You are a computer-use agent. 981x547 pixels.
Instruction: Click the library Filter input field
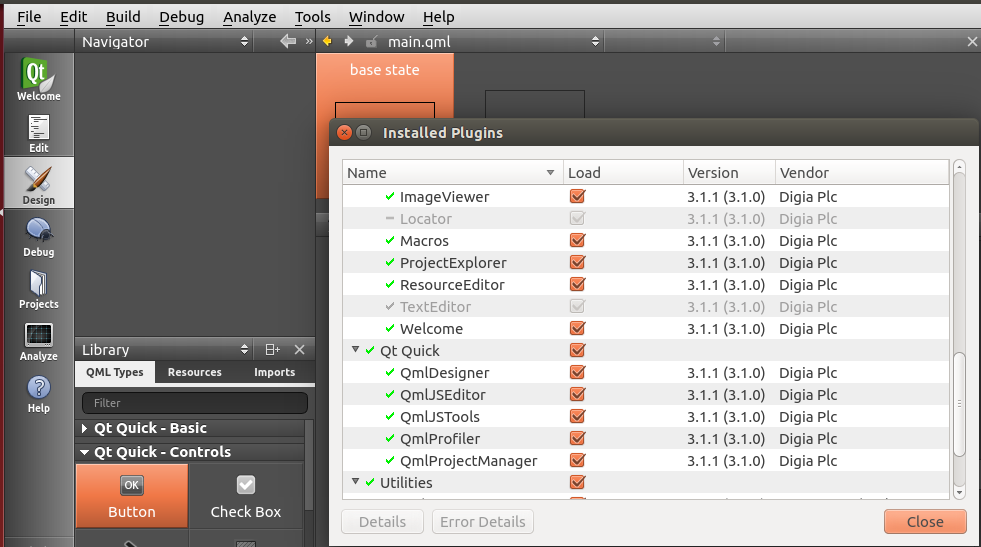click(x=194, y=403)
